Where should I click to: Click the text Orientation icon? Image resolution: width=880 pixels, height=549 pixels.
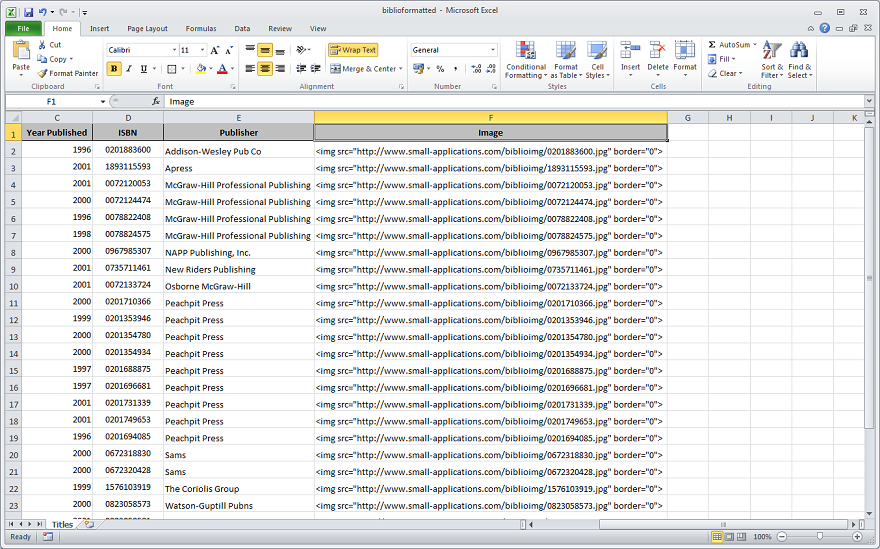click(x=301, y=50)
